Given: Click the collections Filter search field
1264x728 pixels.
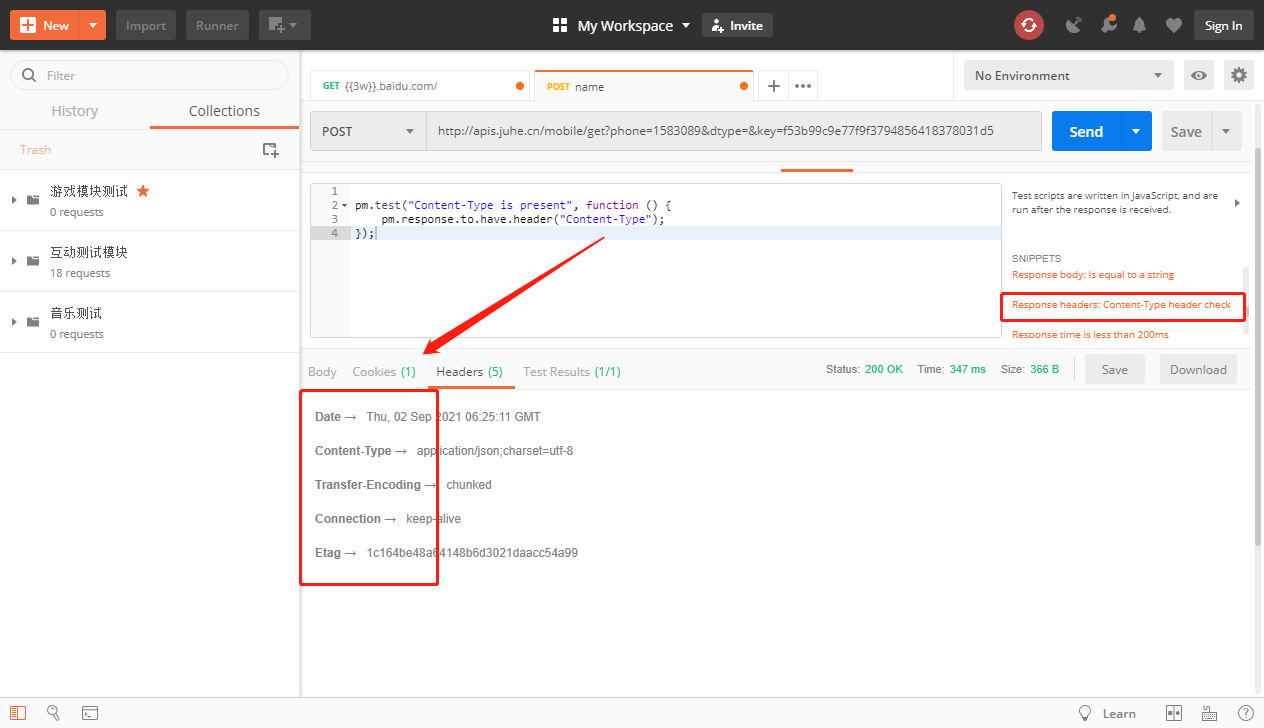Looking at the screenshot, I should 149,75.
